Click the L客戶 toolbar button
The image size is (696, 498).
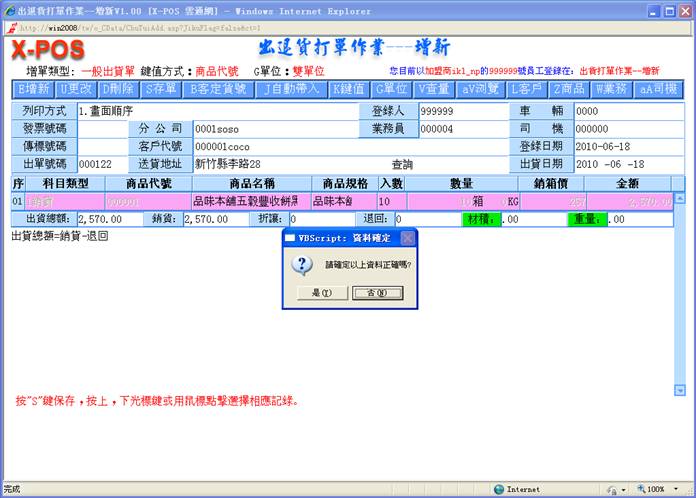(527, 89)
